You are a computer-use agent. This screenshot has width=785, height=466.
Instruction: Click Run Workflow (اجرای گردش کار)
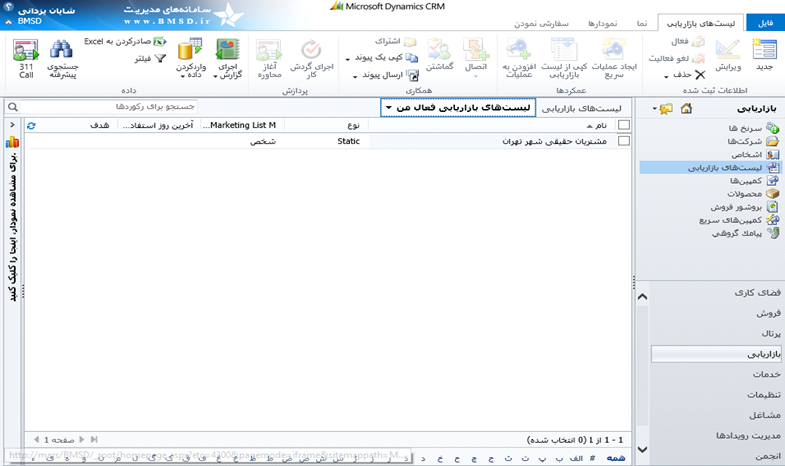[x=311, y=58]
